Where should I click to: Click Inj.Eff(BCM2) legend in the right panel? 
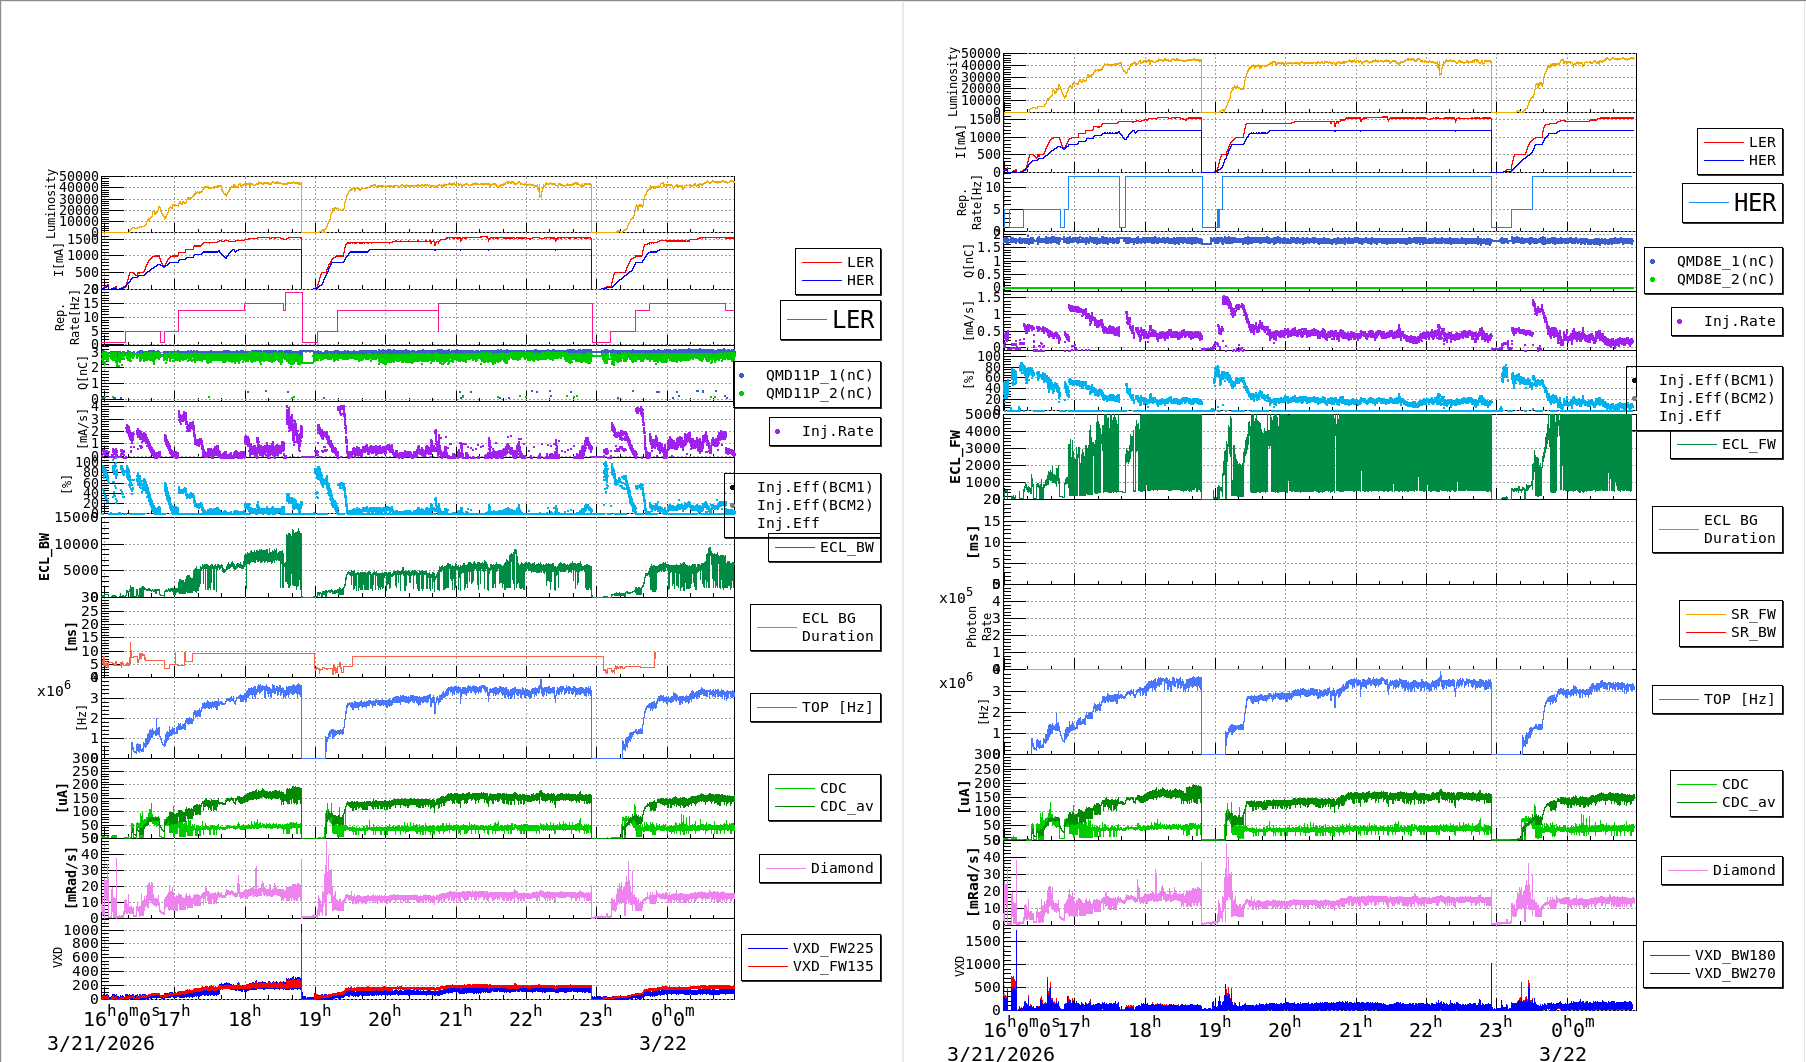pyautogui.click(x=1716, y=398)
